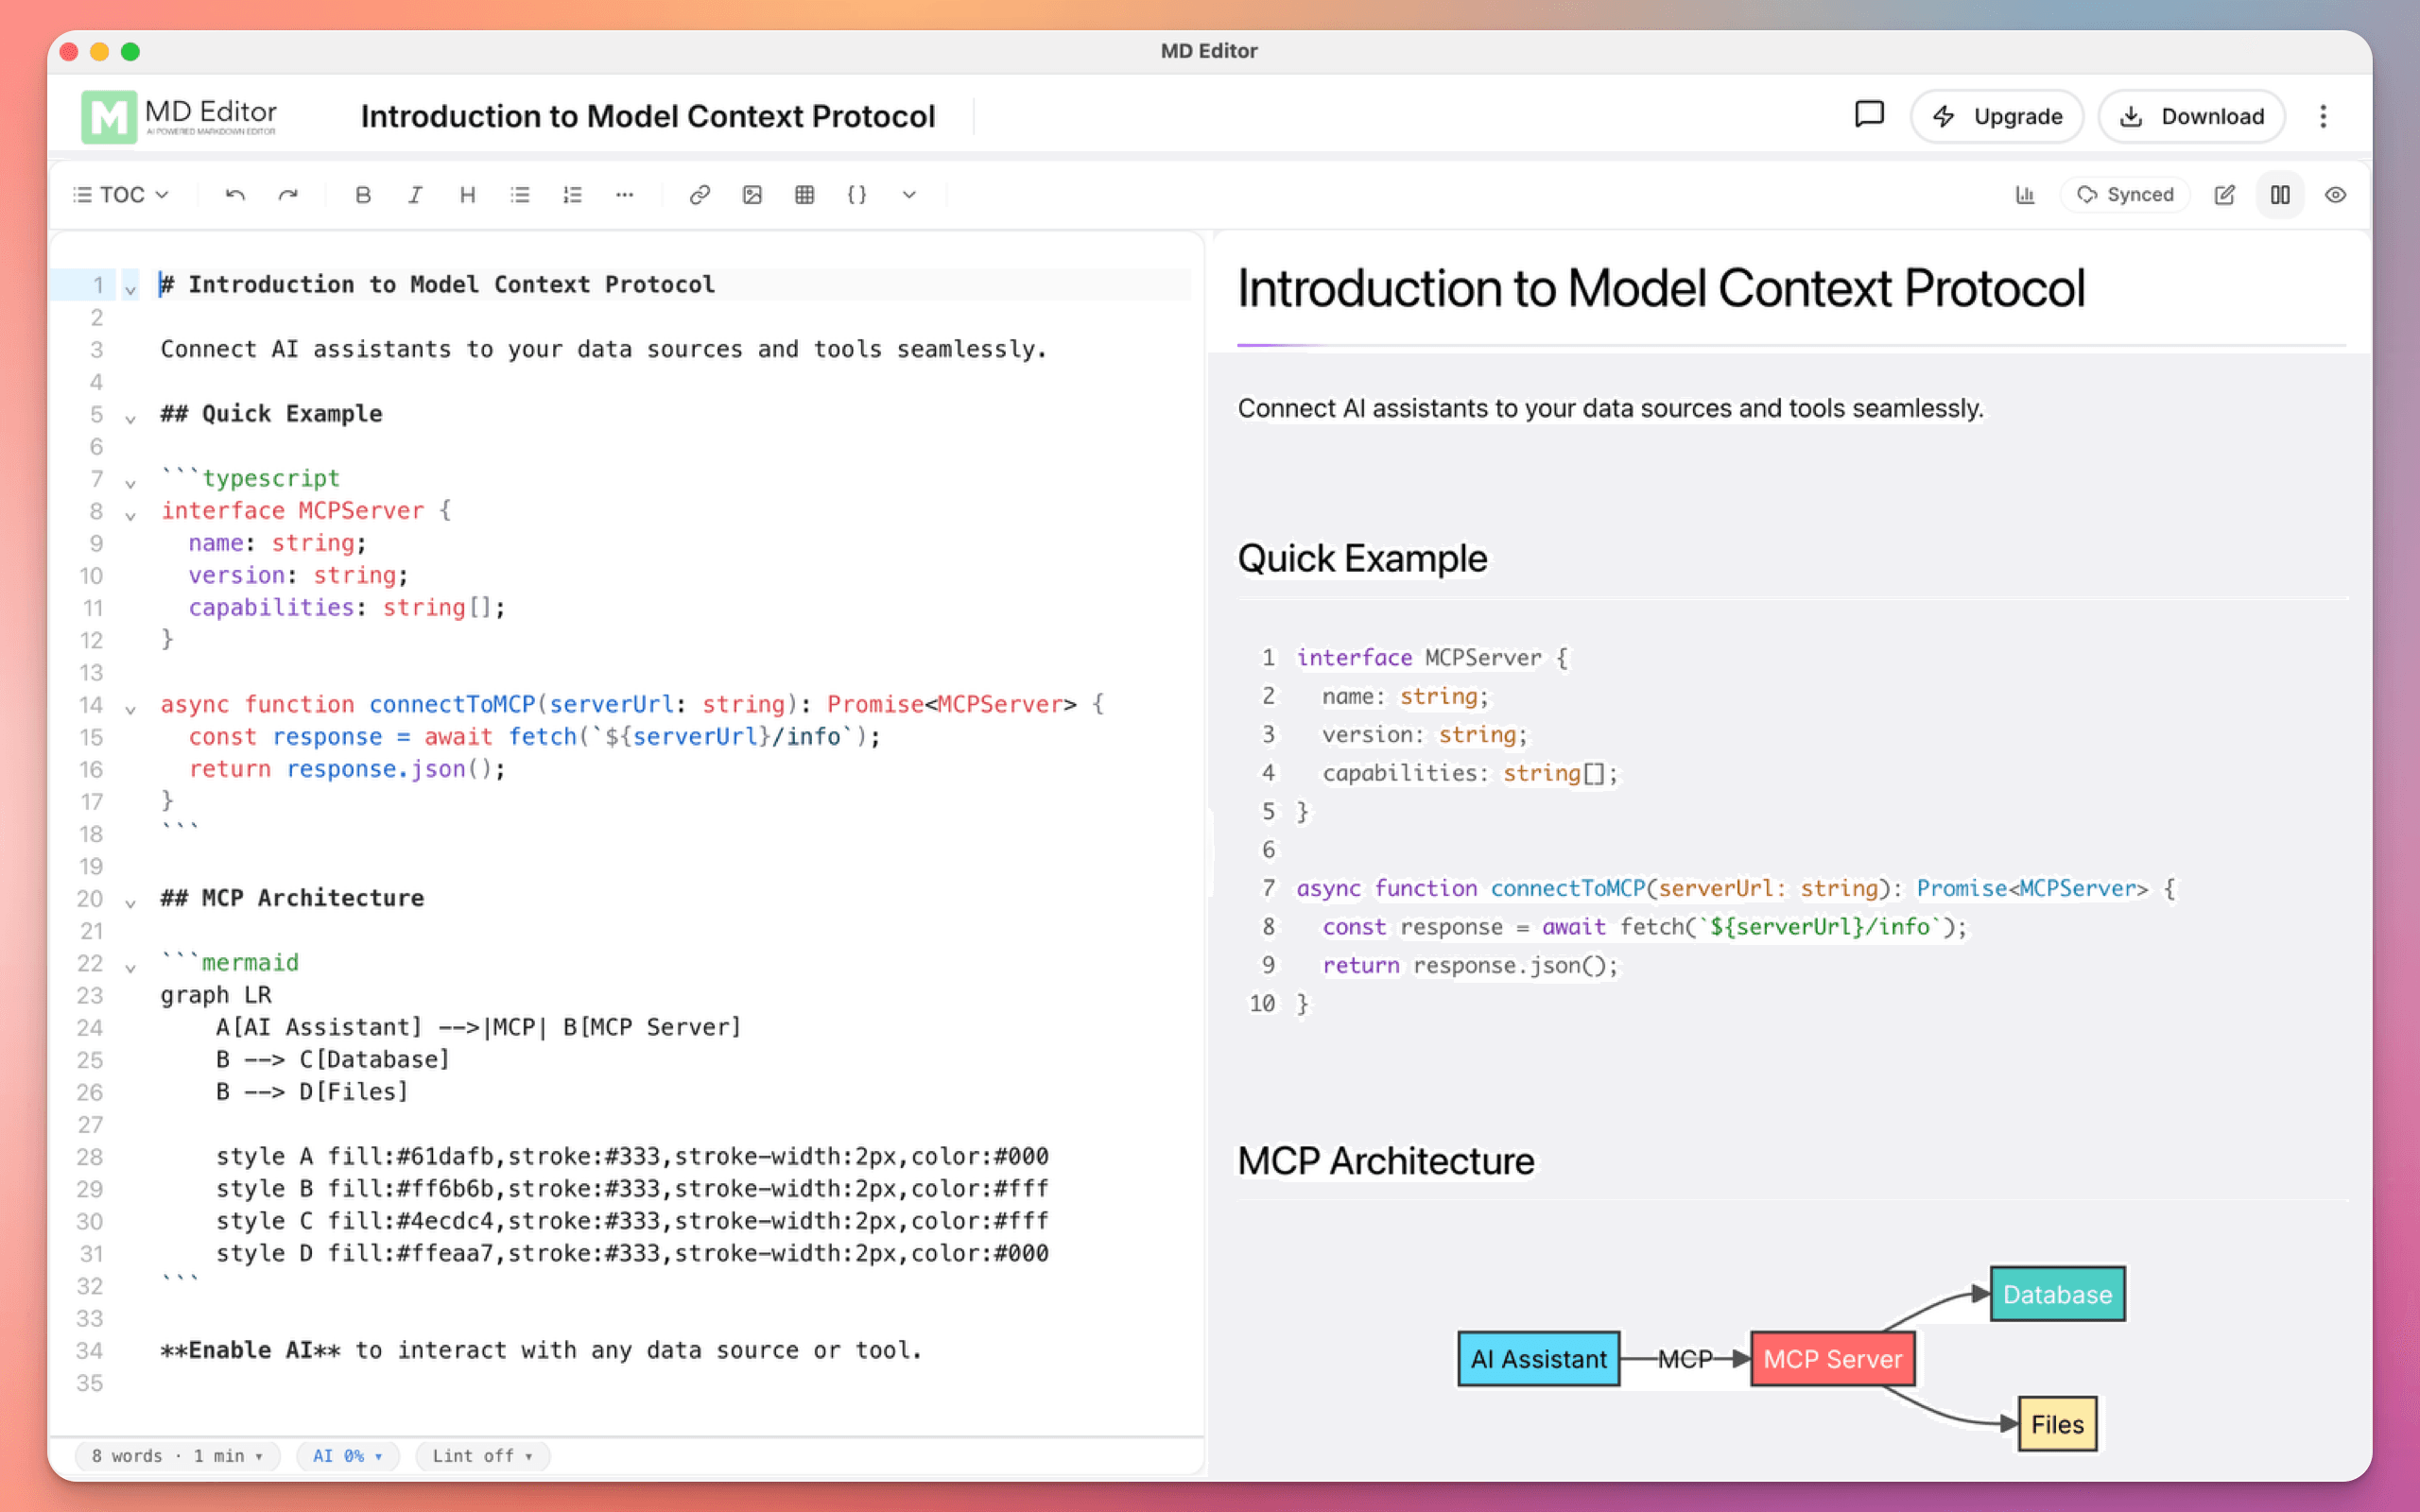Open the three-dot overflow menu top right
Viewport: 2420px width, 1512px height.
tap(2325, 116)
